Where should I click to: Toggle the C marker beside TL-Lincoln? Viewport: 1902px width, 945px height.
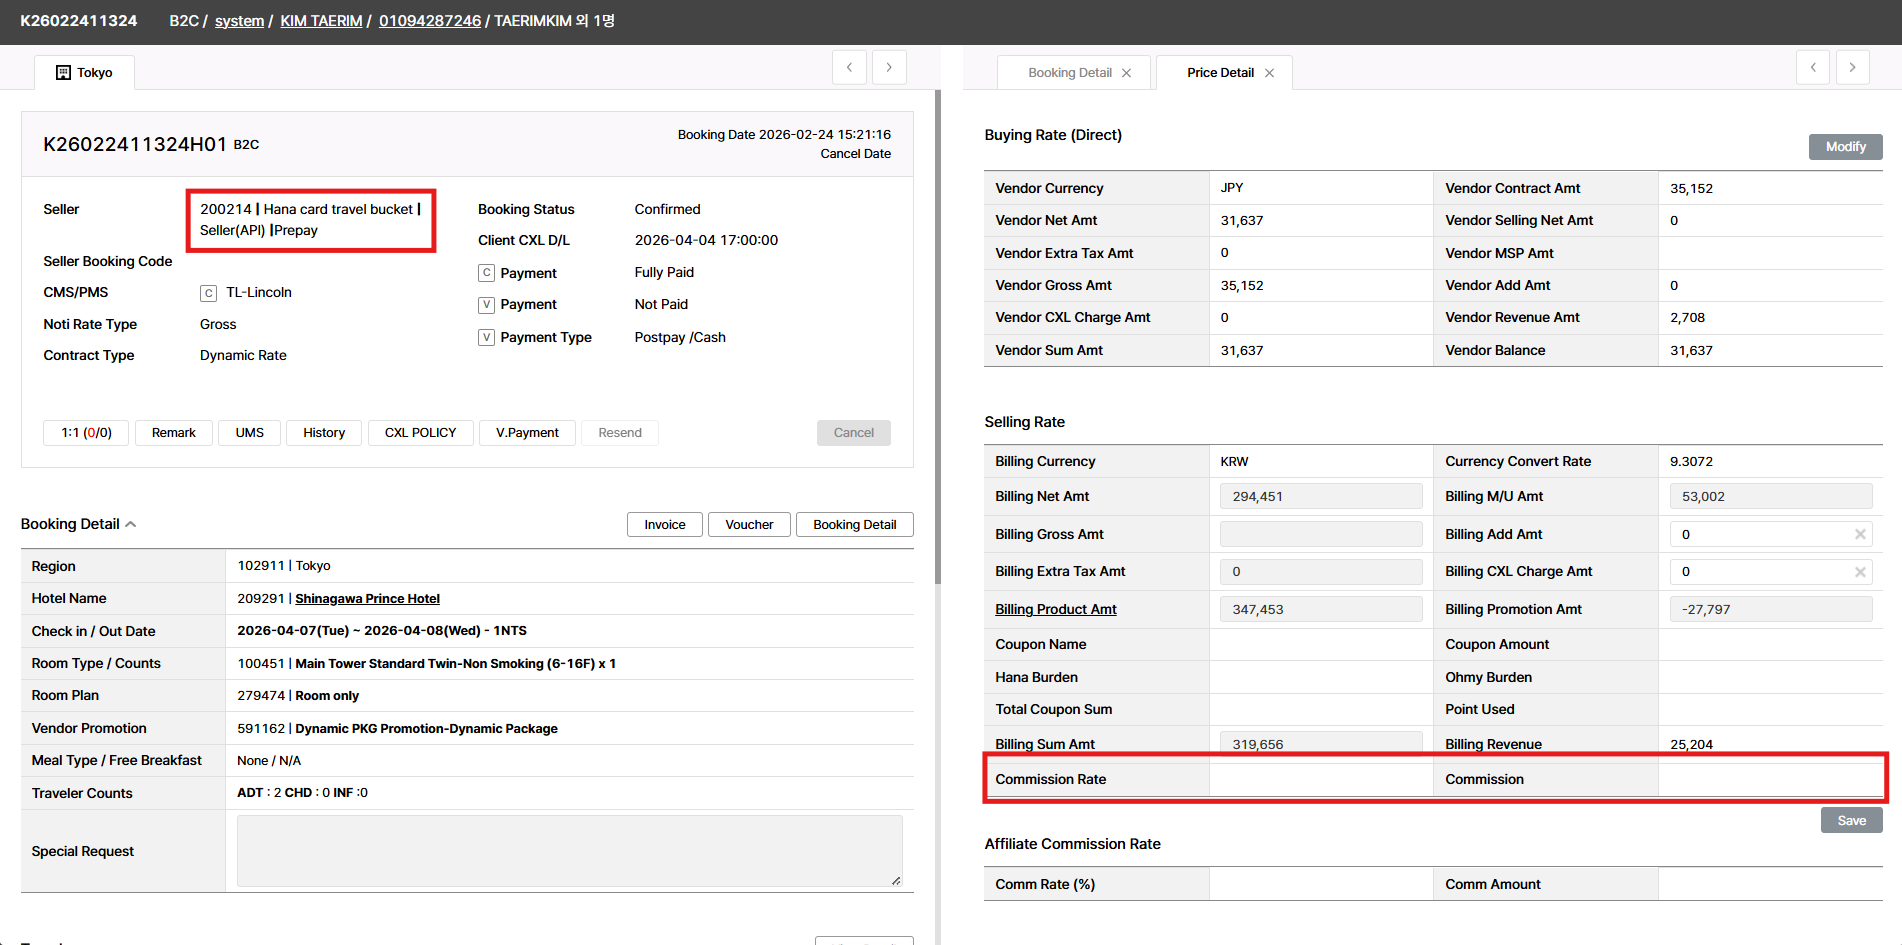tap(209, 293)
